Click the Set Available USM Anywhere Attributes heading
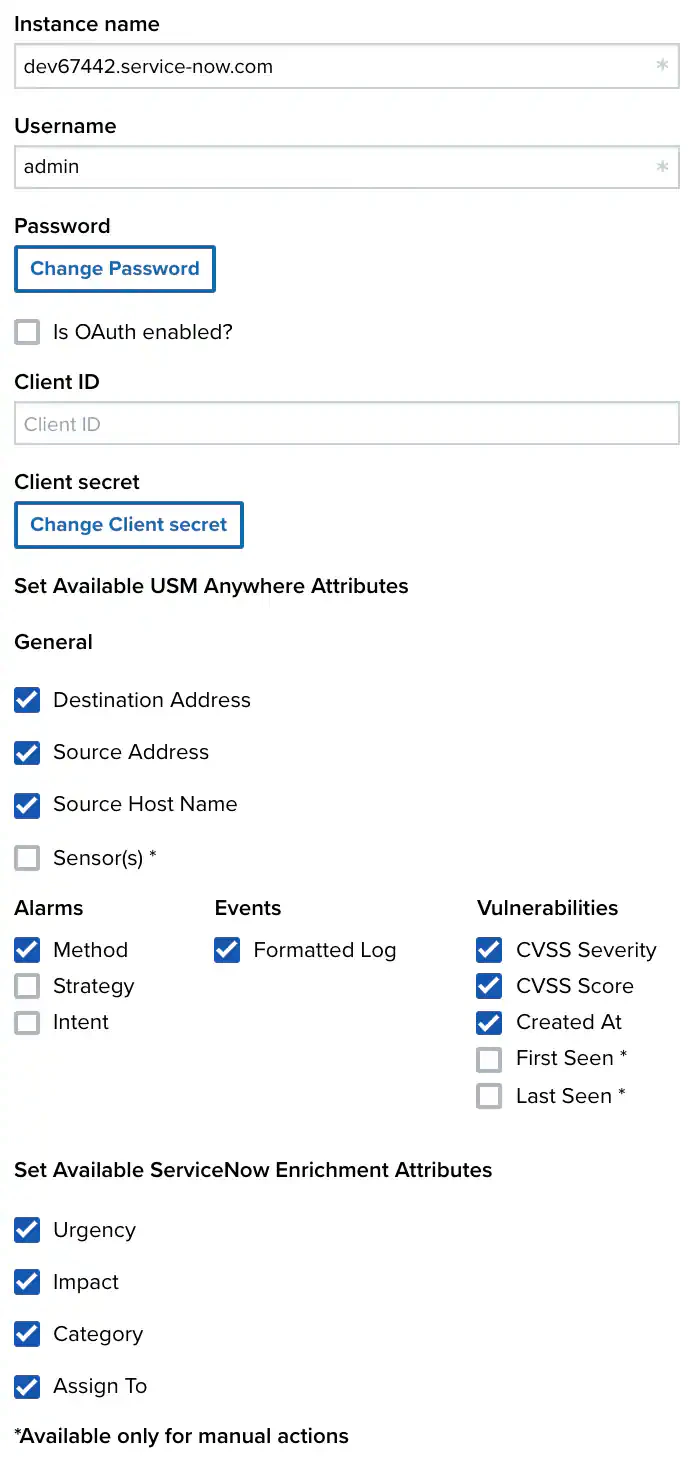Image resolution: width=698 pixels, height=1463 pixels. [211, 586]
